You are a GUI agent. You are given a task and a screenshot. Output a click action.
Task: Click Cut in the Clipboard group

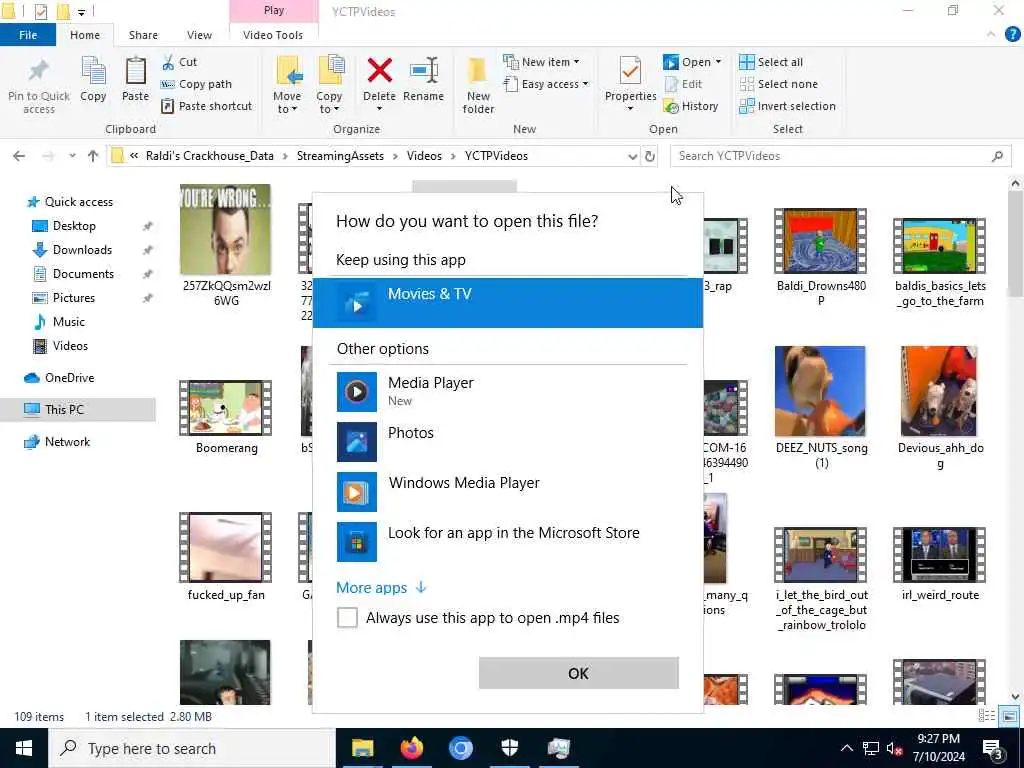(x=179, y=62)
